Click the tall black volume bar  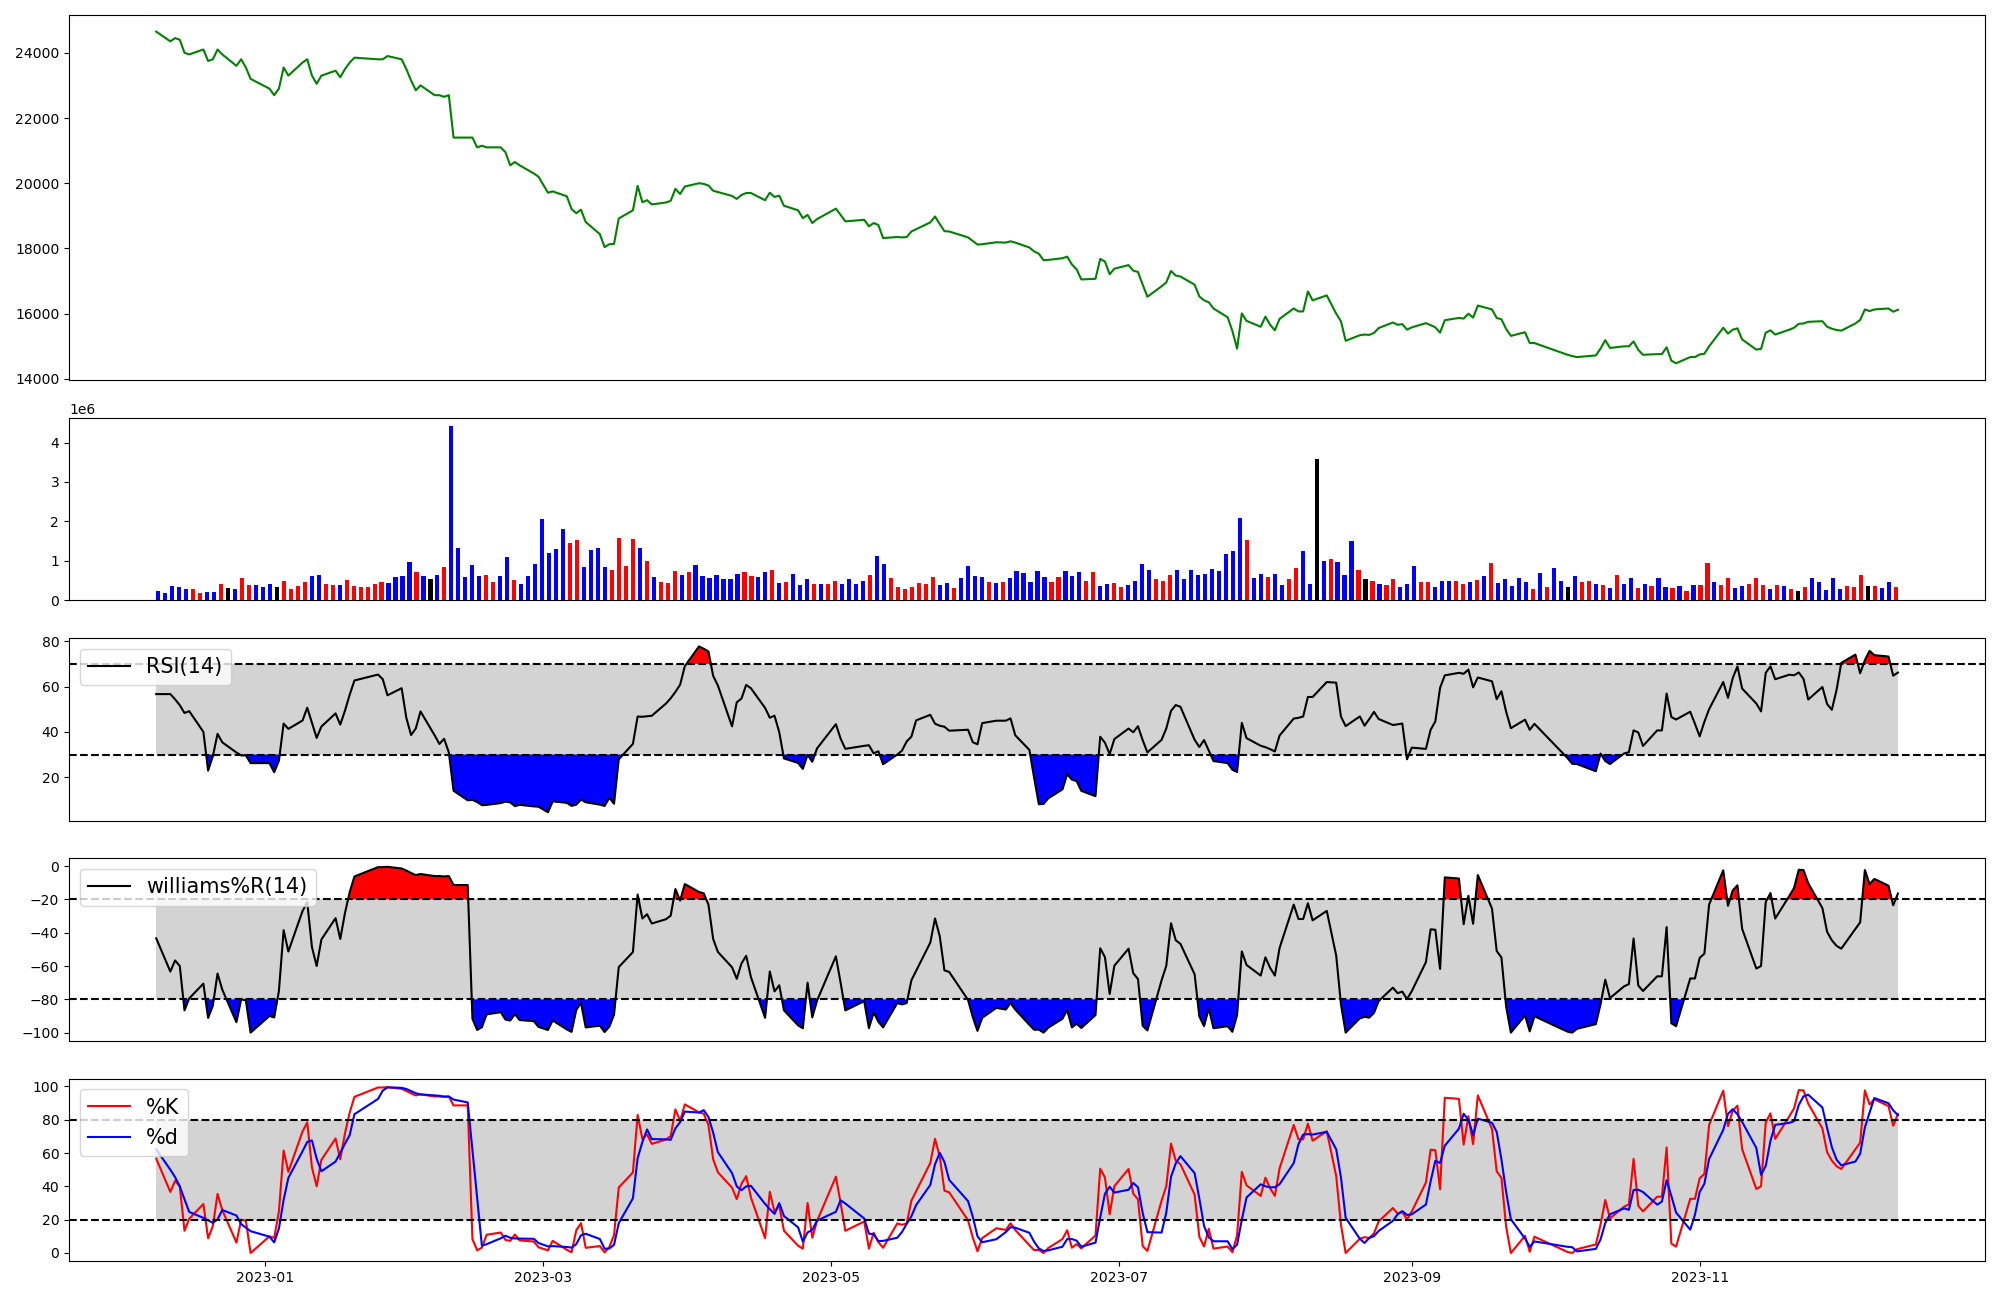point(1316,530)
